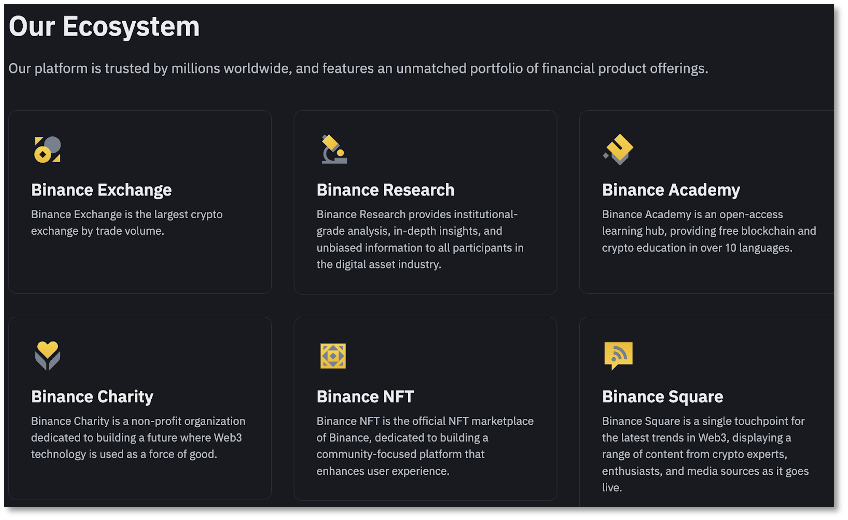848x520 pixels.
Task: Select the Binance Charity heading
Action: [92, 396]
